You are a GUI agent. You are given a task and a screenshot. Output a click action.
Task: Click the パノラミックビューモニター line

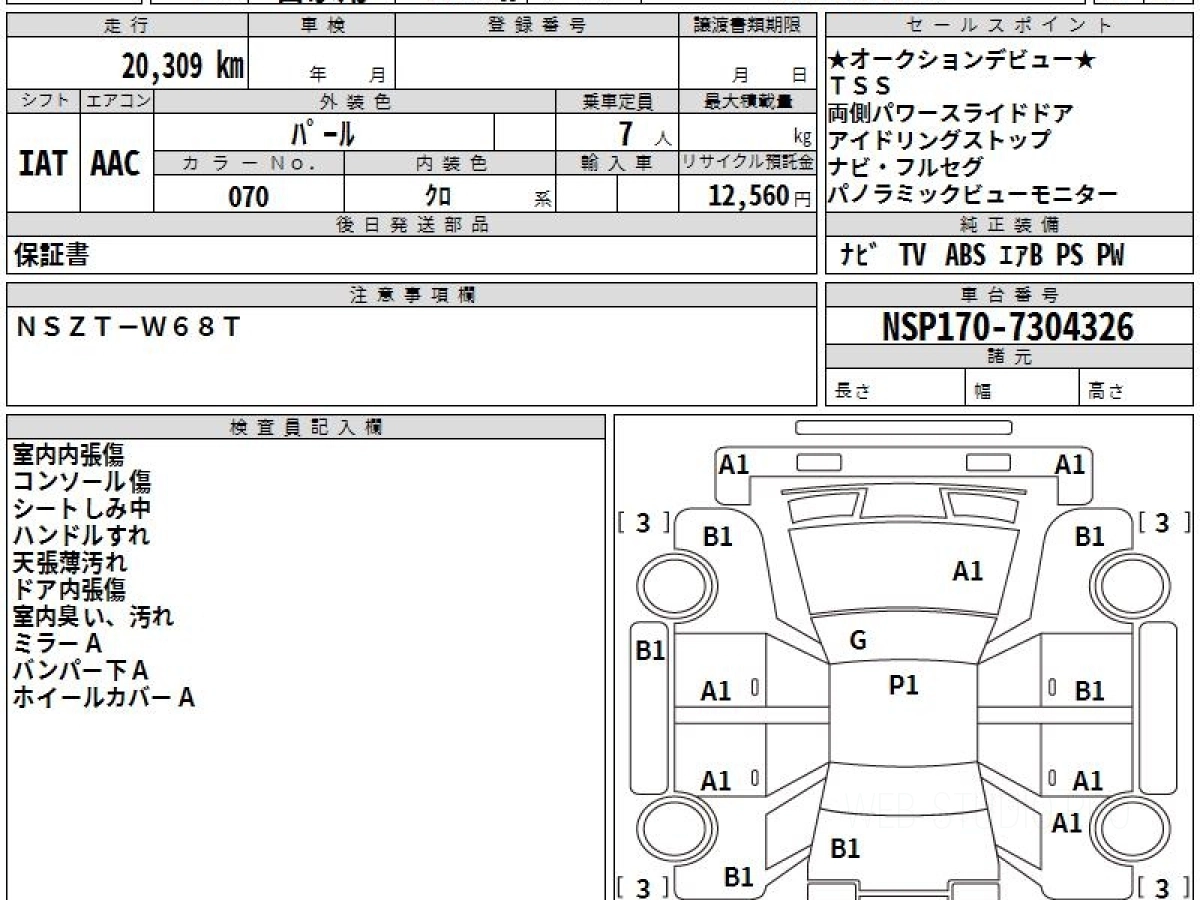[x=973, y=194]
